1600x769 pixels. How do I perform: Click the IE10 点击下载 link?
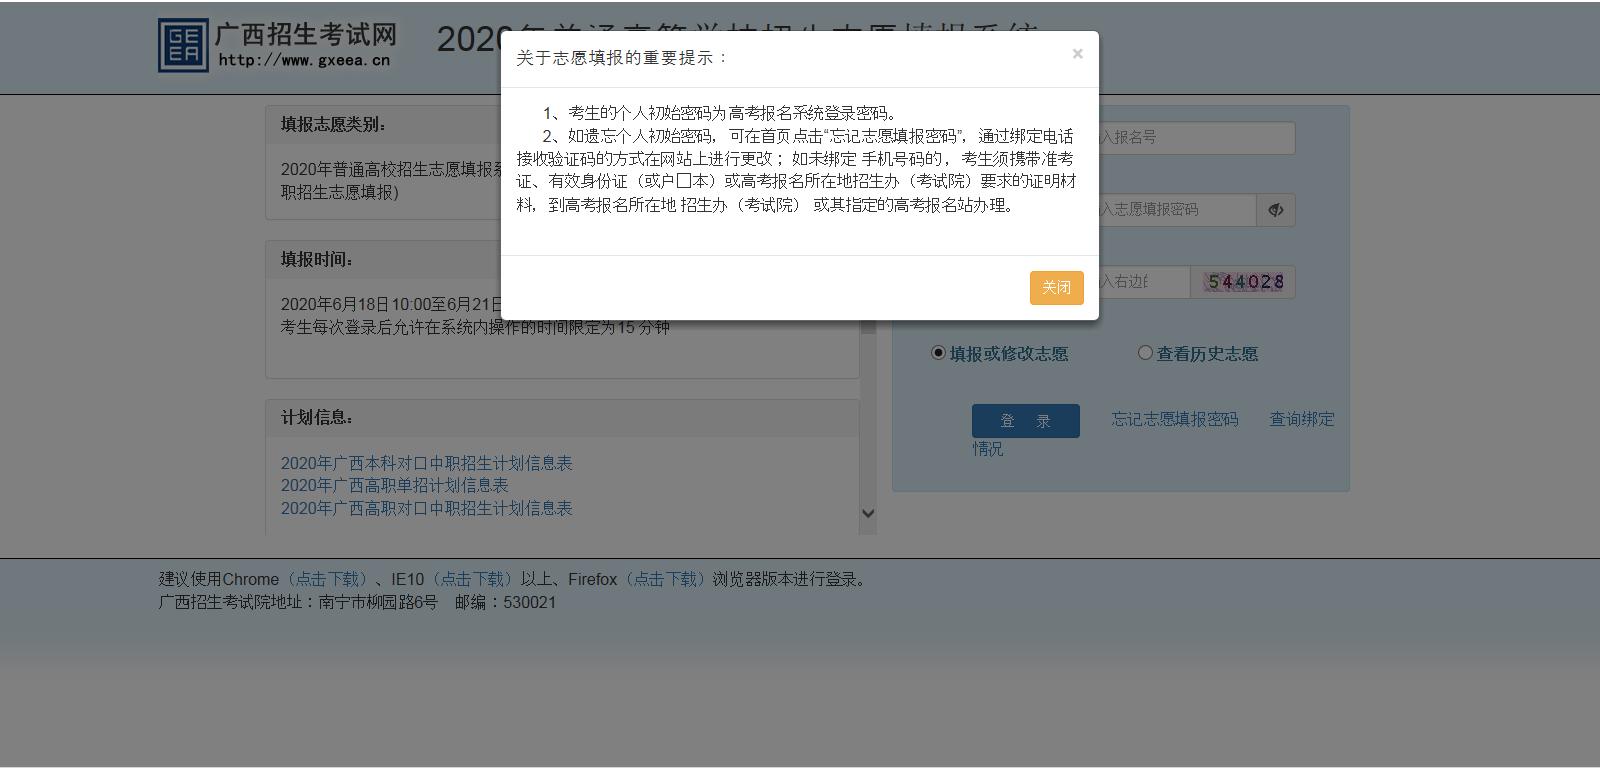coord(472,580)
